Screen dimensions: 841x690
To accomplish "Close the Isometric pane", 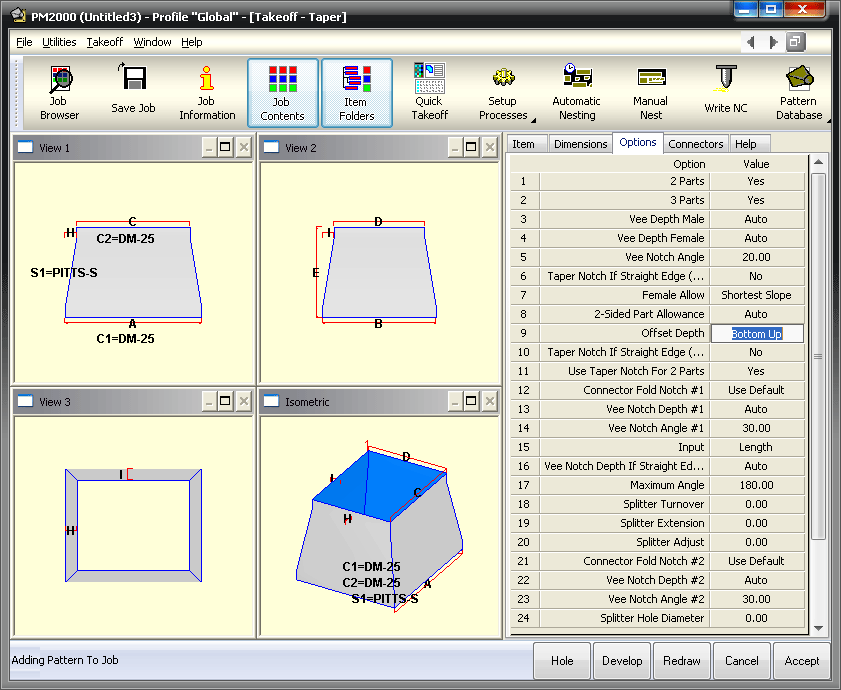I will tap(490, 401).
